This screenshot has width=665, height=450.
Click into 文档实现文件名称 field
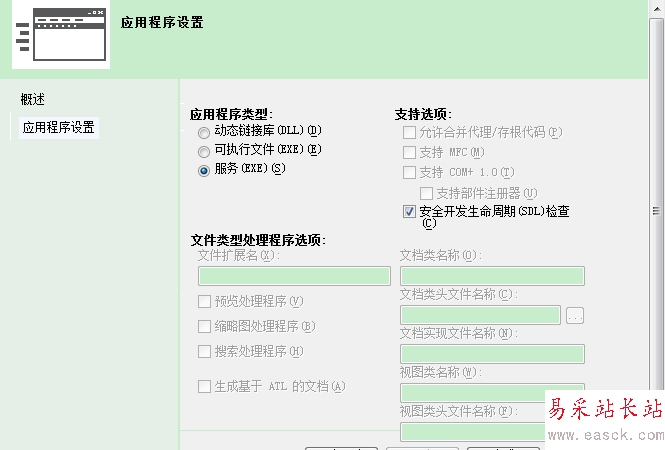pos(492,353)
